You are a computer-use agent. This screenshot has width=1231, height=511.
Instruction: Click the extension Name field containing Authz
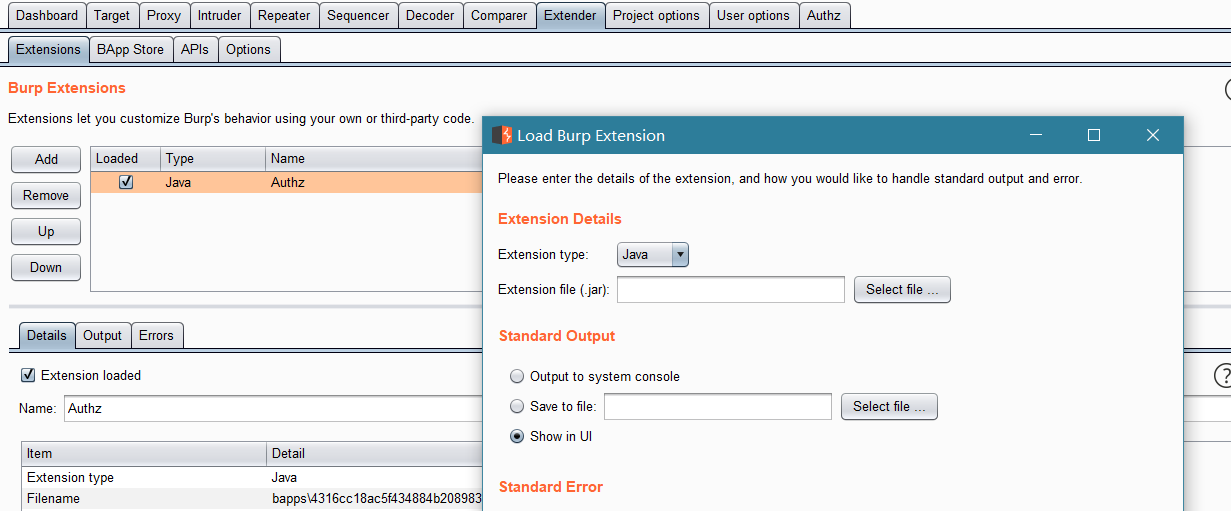coord(272,408)
